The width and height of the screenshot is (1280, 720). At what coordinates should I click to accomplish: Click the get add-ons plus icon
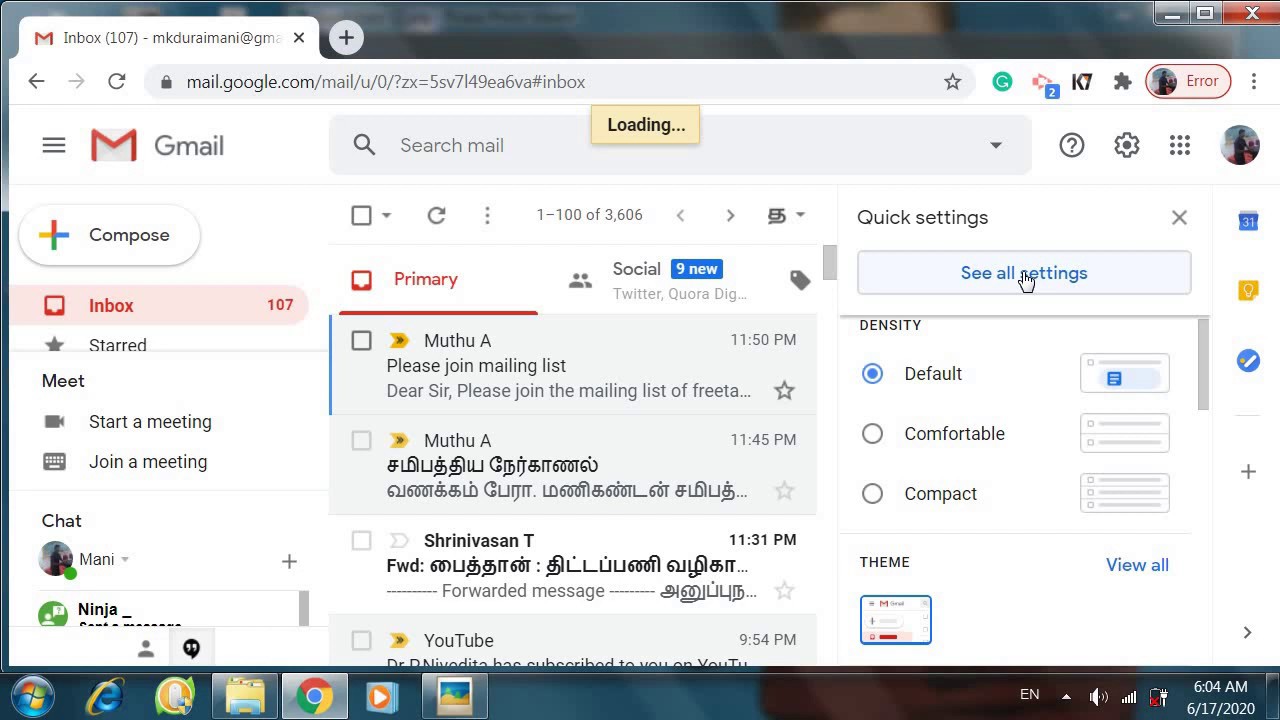[1248, 471]
